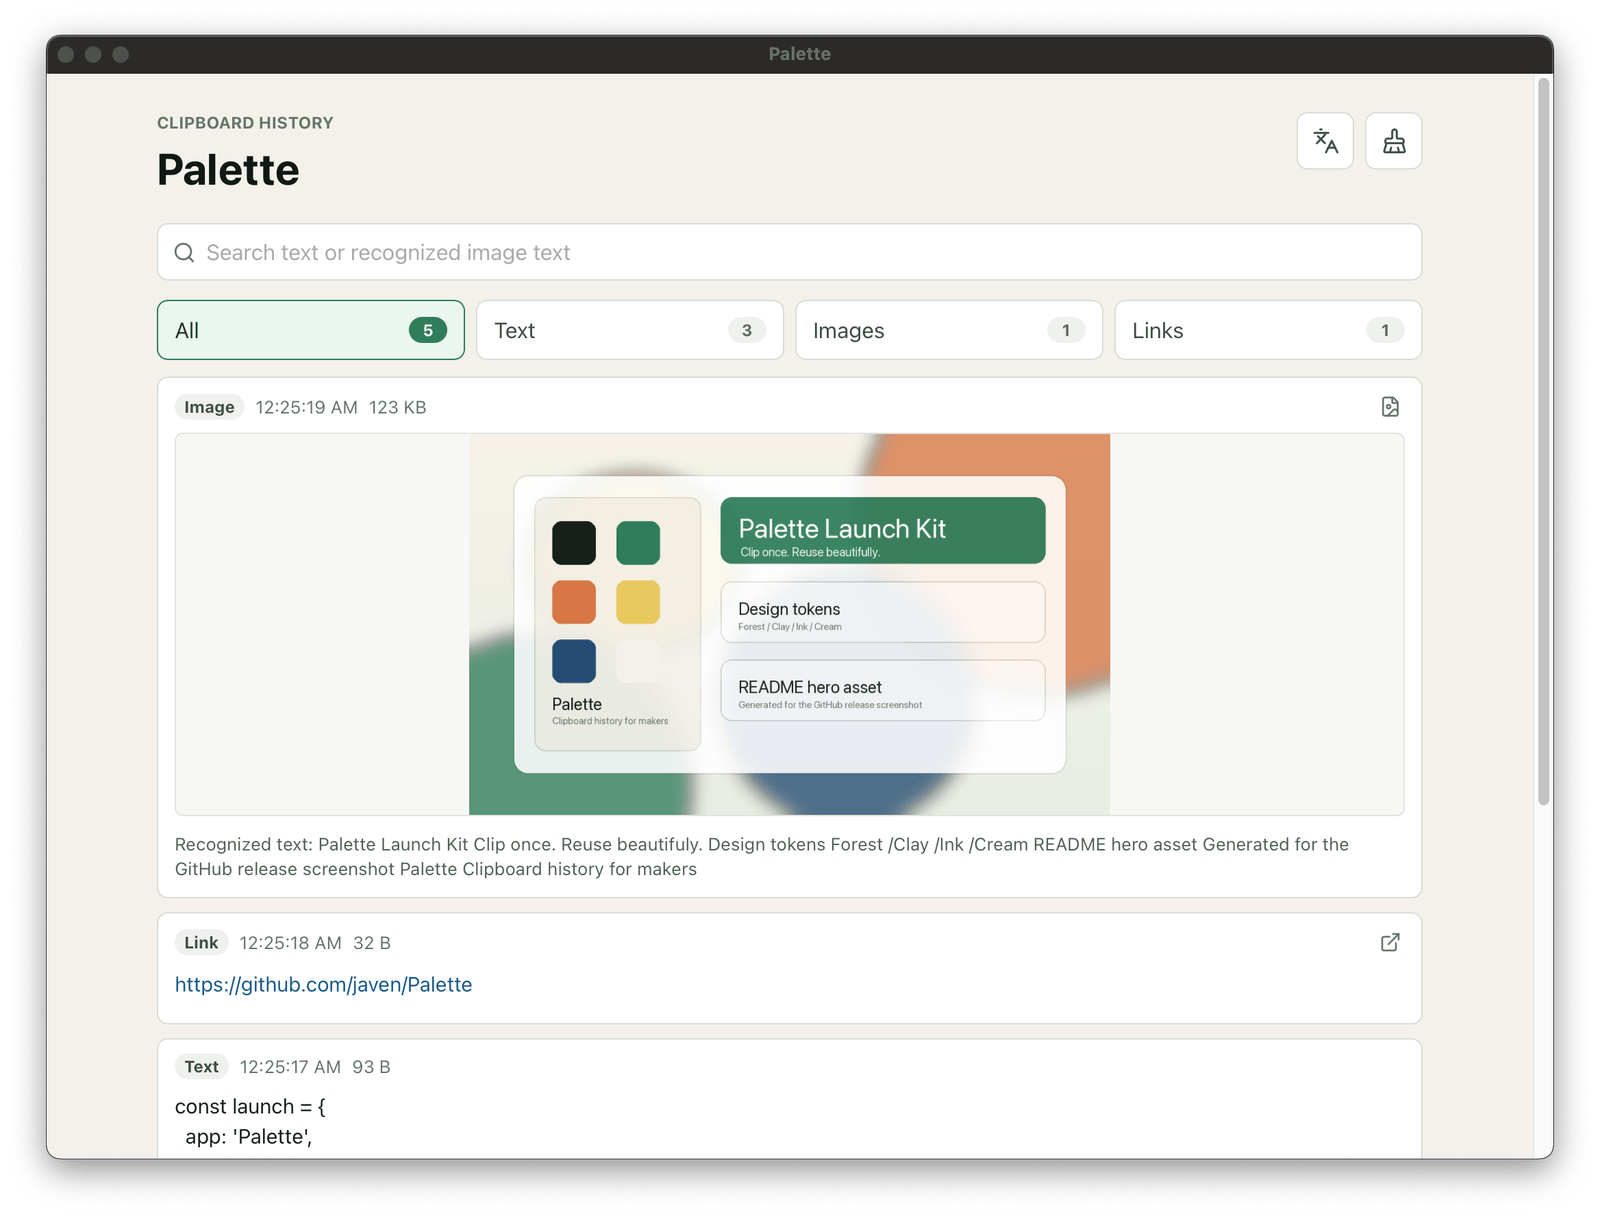Click the 32 B size label
This screenshot has height=1216, width=1600.
coord(372,944)
